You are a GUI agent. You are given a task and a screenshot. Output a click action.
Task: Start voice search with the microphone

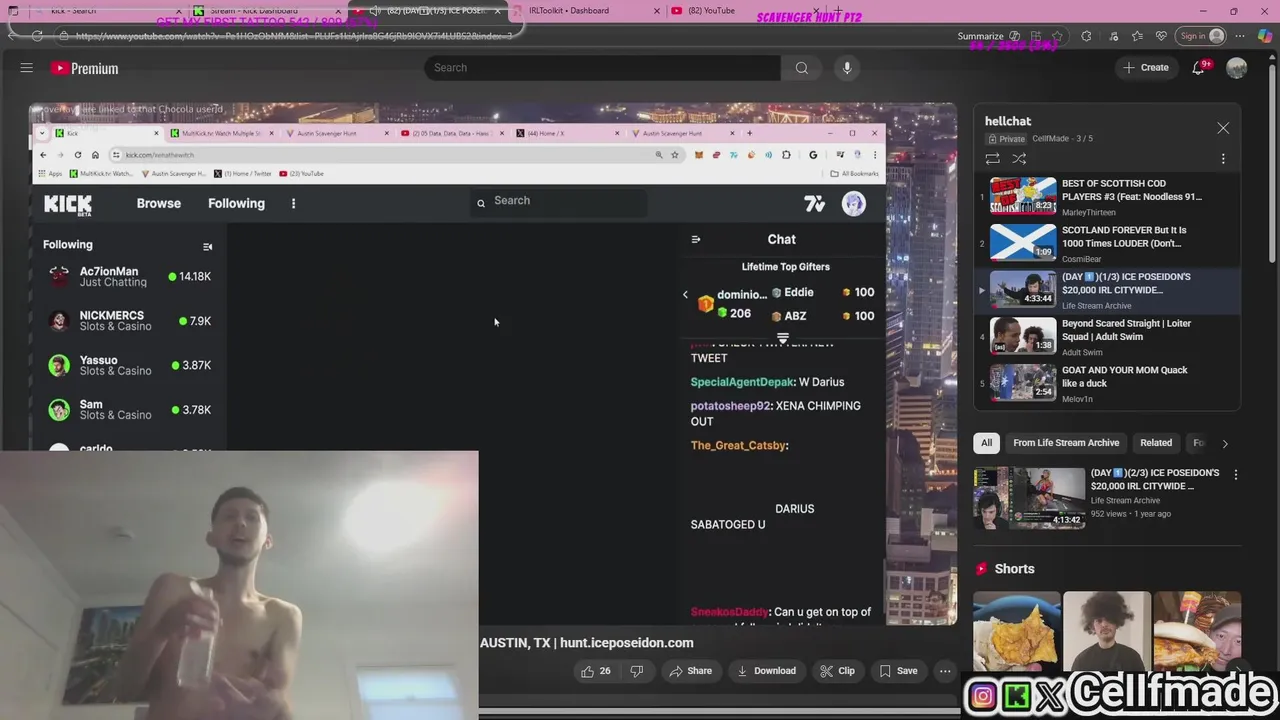(847, 68)
